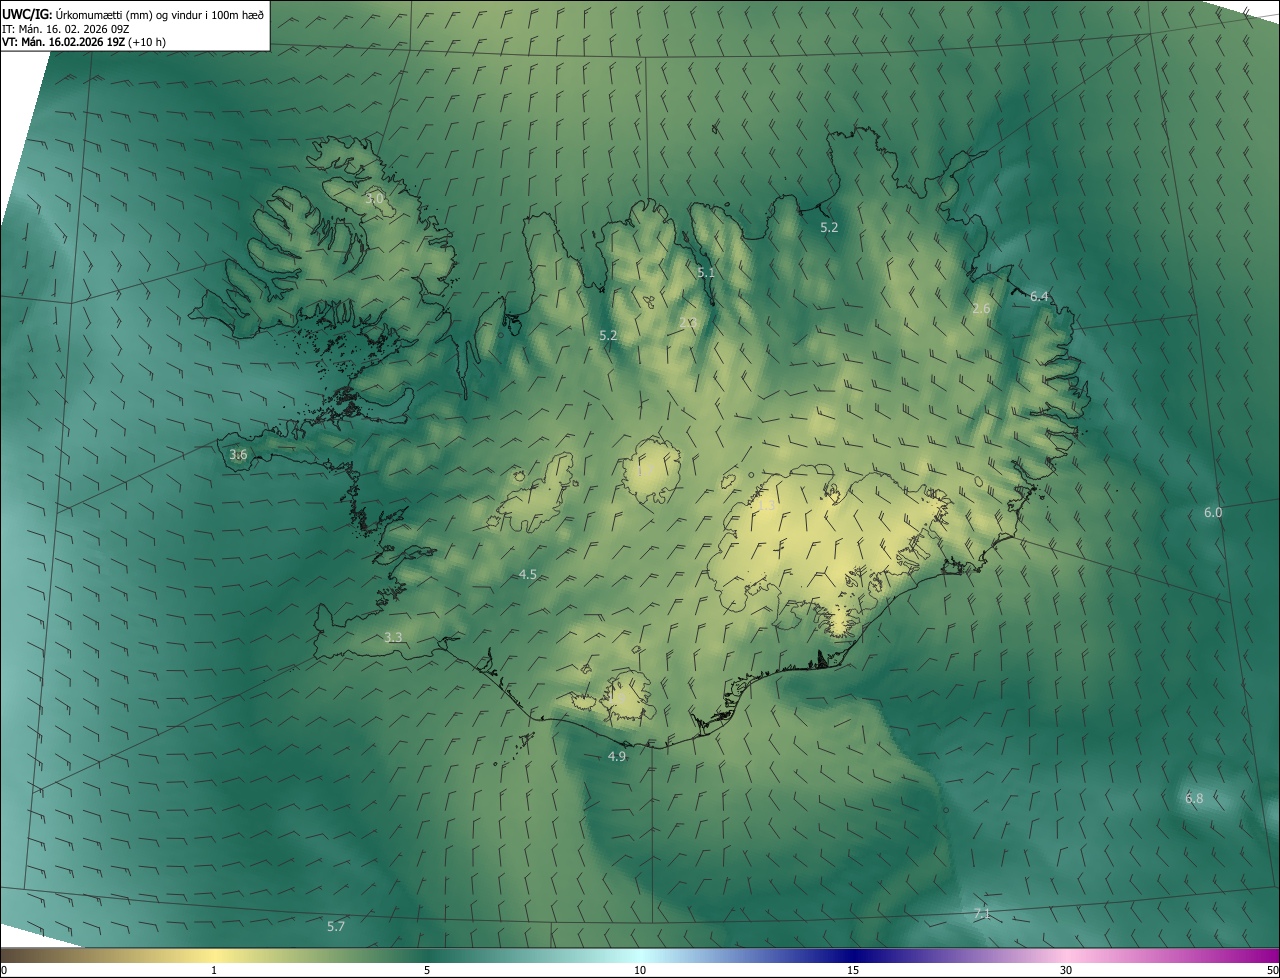The width and height of the screenshot is (1280, 978).
Task: Click the 6.4 value off the northeast coast
Action: (x=1039, y=296)
